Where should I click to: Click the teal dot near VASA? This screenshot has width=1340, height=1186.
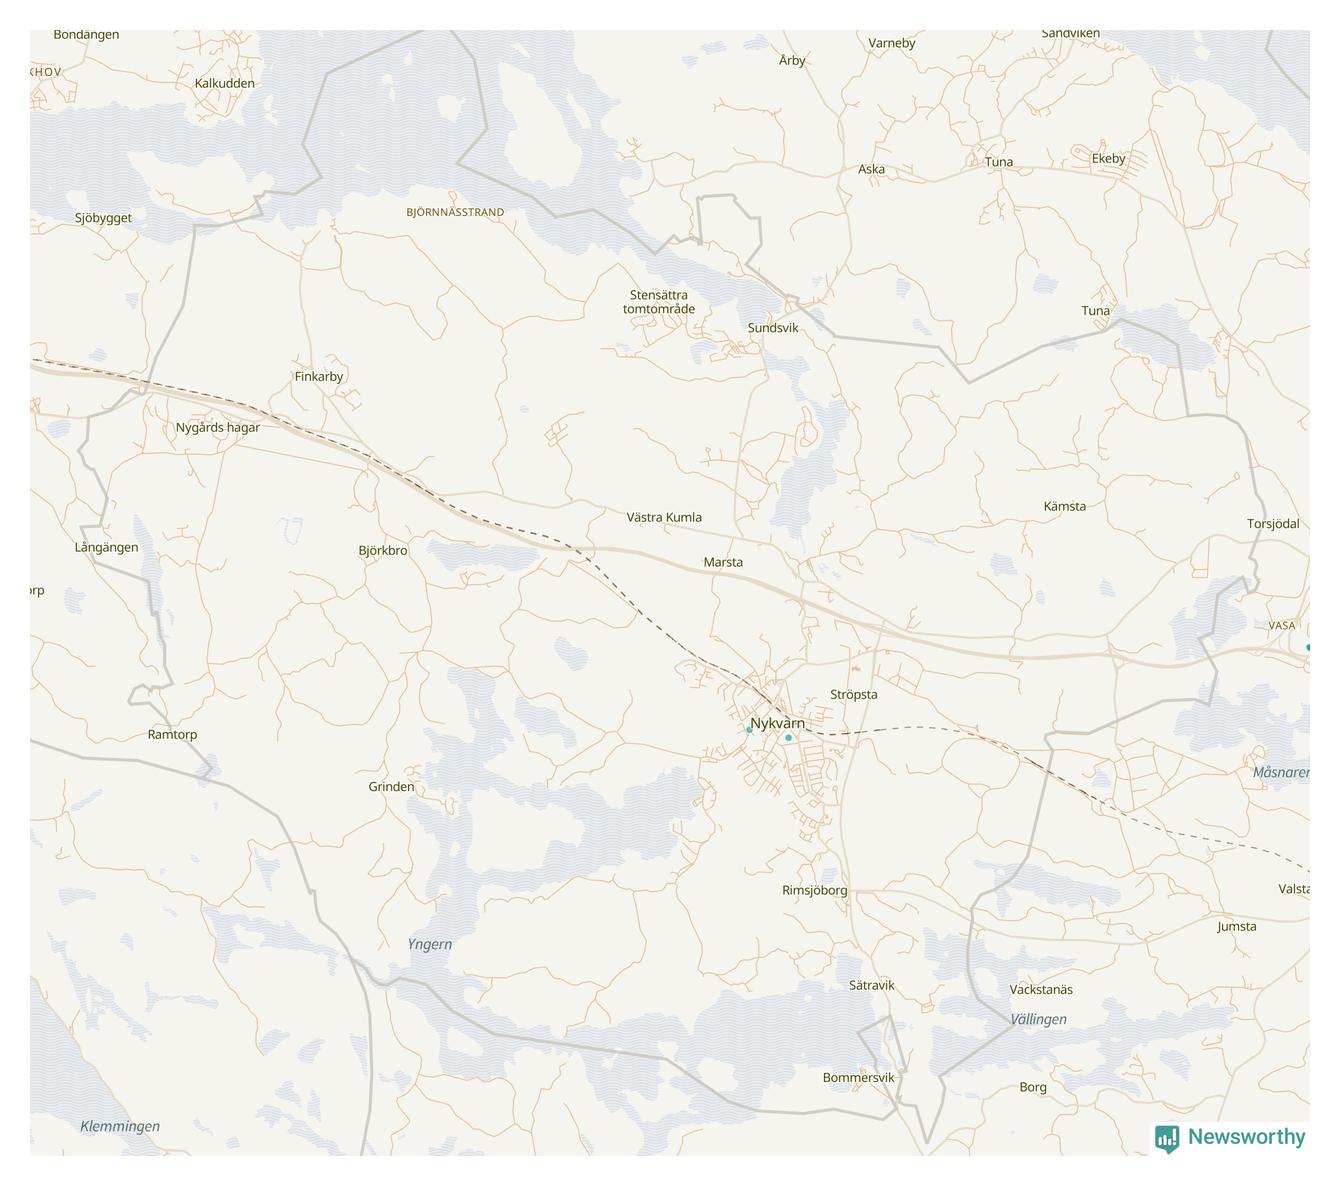click(1308, 648)
